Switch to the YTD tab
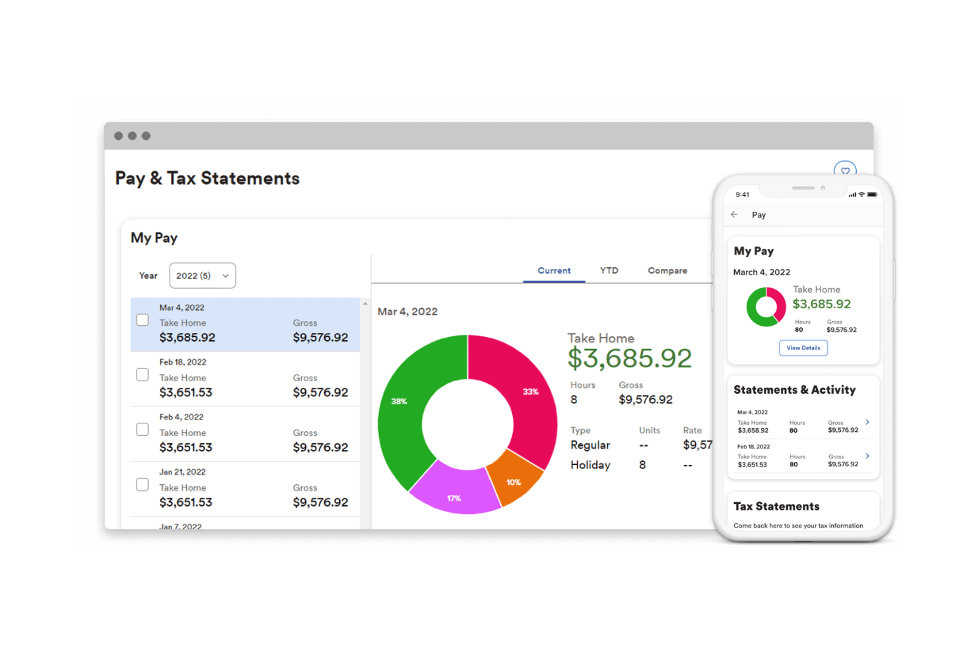Screen dimensions: 978x652 pos(609,270)
